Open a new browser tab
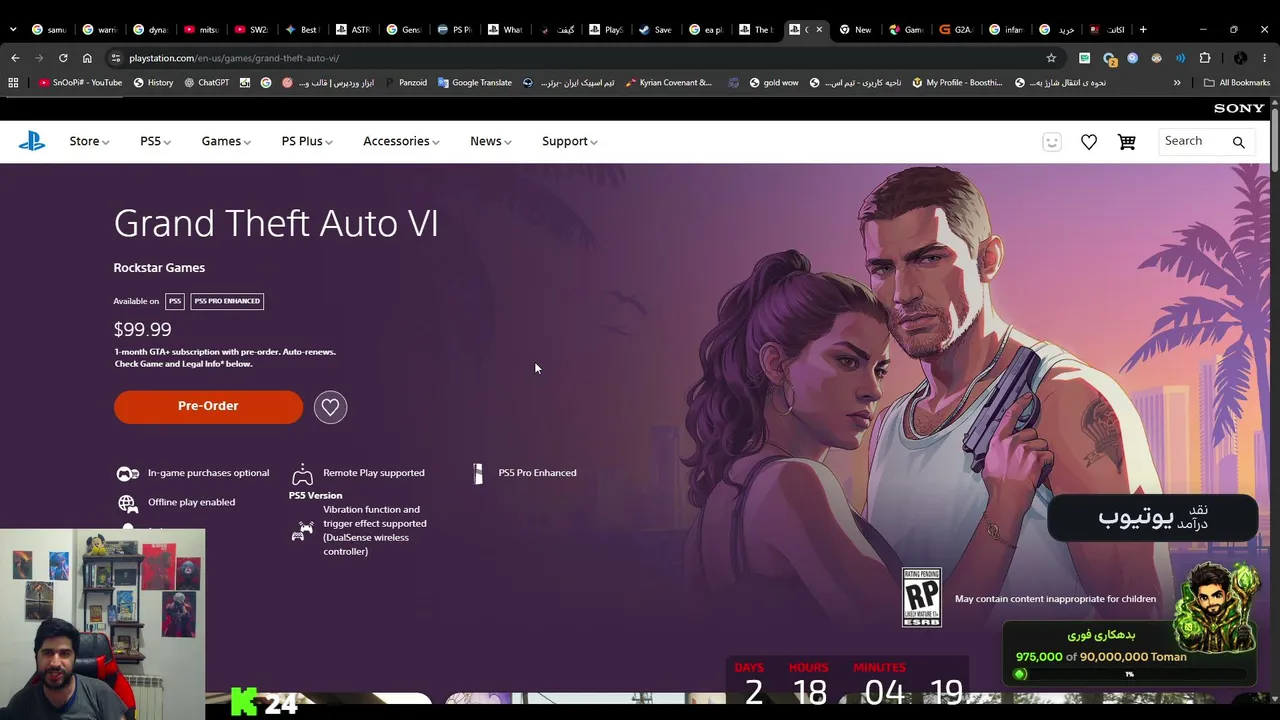Viewport: 1280px width, 720px height. tap(1143, 29)
